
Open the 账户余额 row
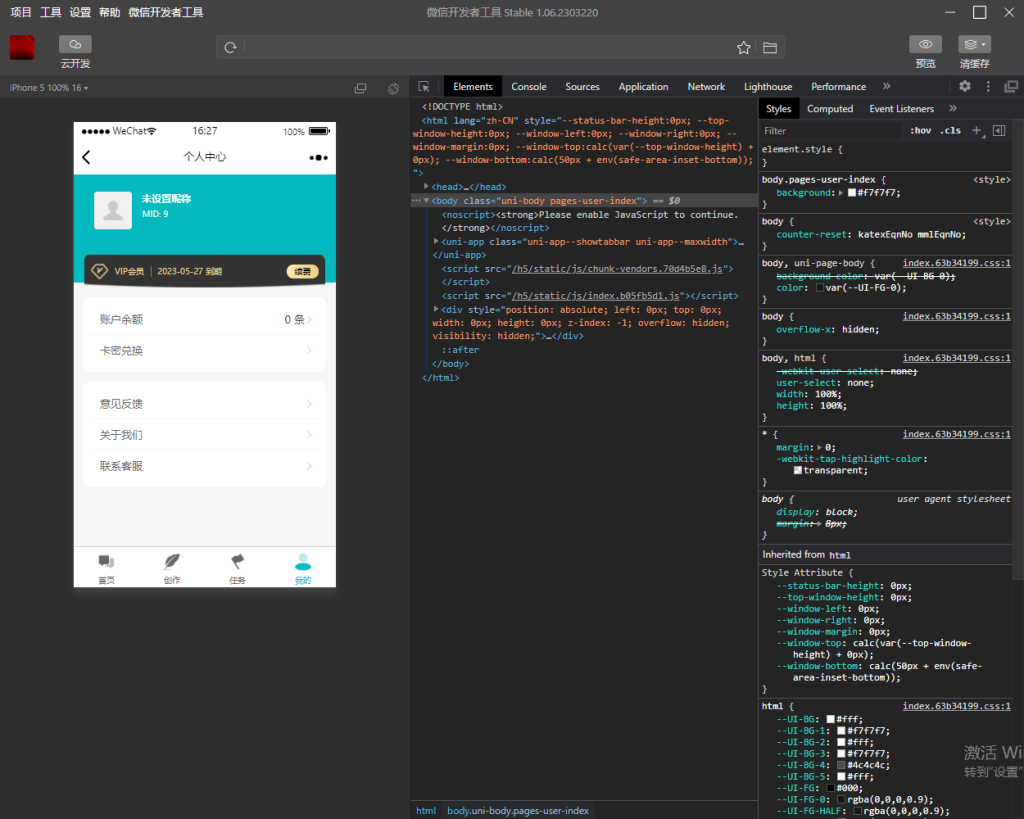[x=205, y=319]
